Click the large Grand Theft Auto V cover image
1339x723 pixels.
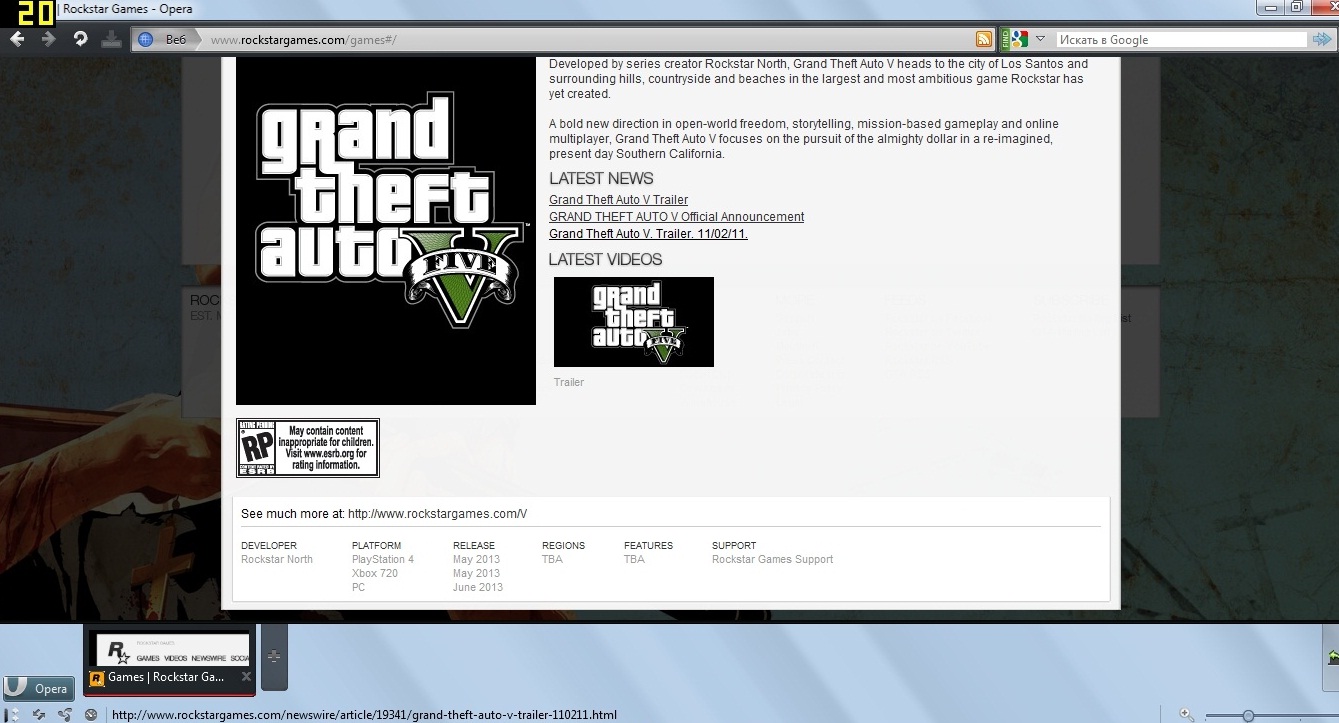tap(386, 230)
